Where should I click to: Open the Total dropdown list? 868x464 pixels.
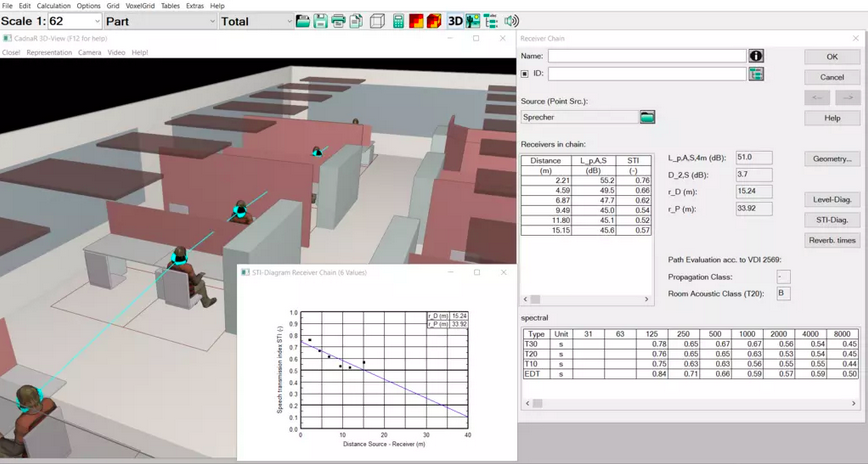click(x=289, y=21)
